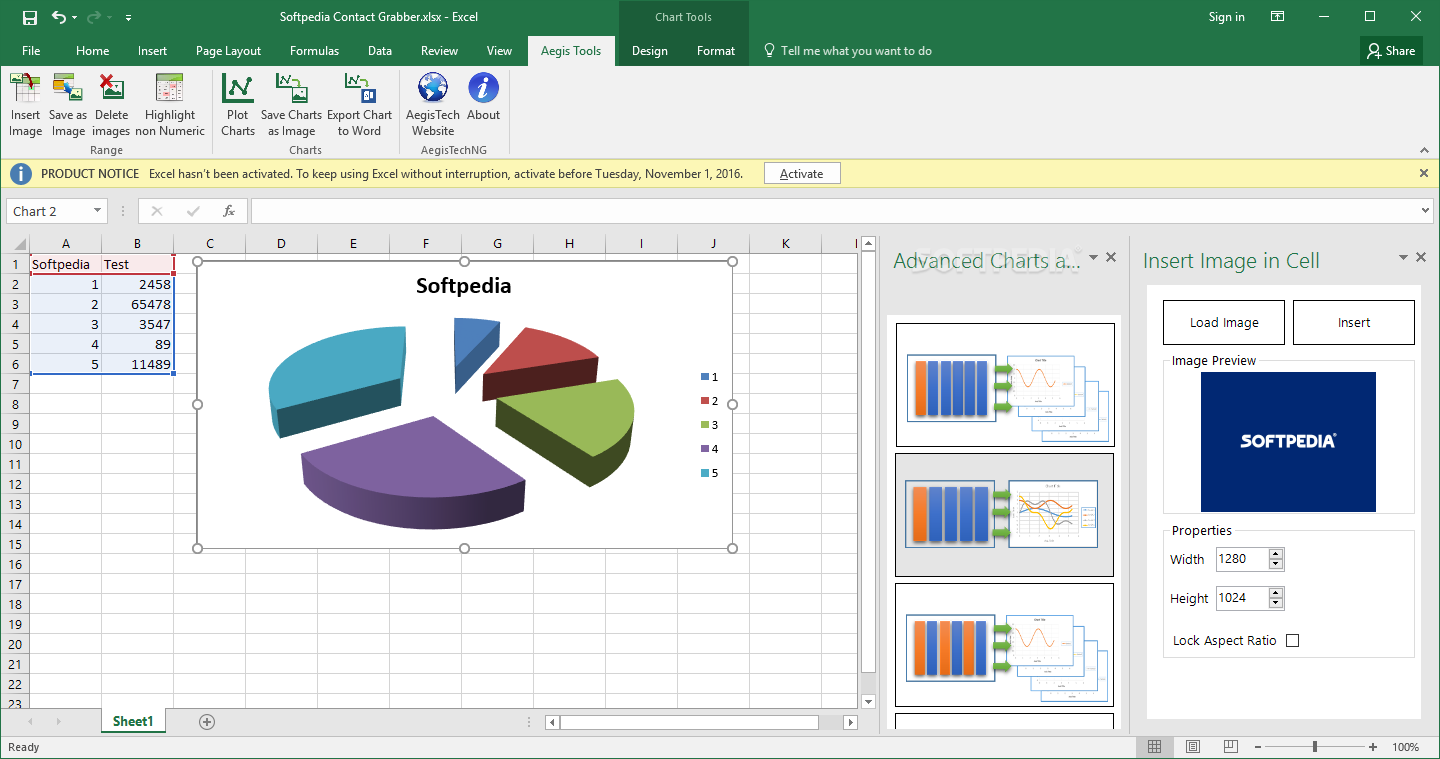The image size is (1440, 759).
Task: Click the Undo arrow icon
Action: (59, 17)
